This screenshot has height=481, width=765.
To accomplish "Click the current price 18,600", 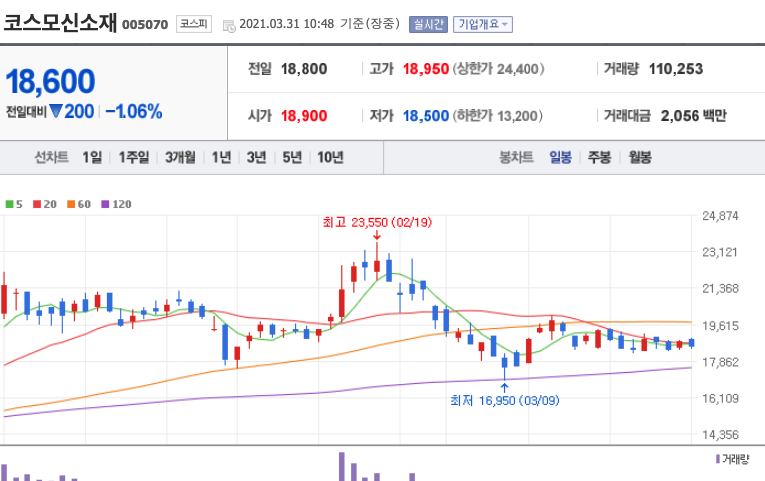I will coord(50,81).
